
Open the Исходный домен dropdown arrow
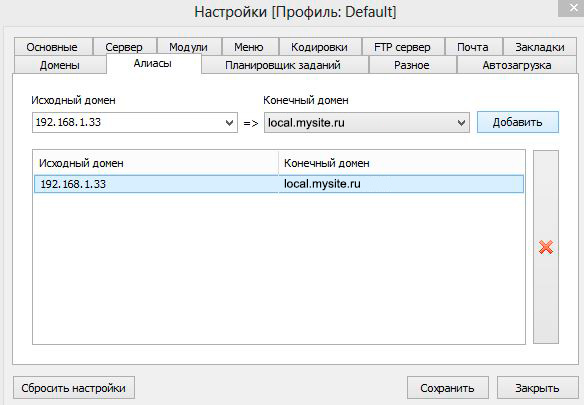coord(229,123)
